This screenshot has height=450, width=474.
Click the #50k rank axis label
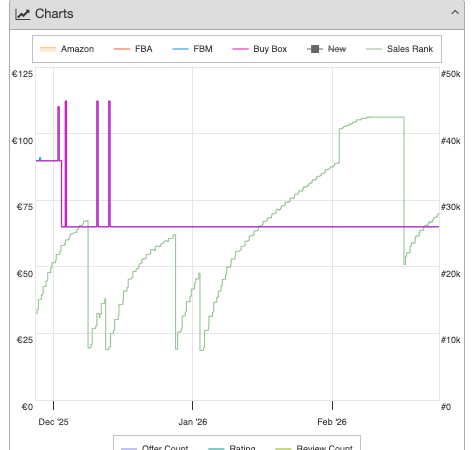[x=451, y=74]
